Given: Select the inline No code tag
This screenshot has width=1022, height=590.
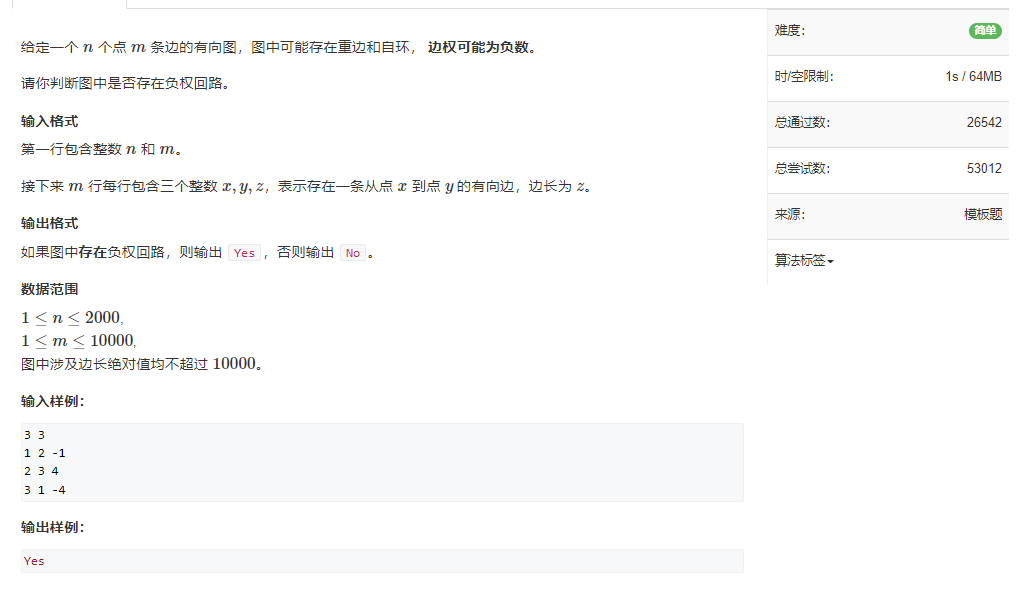Looking at the screenshot, I should coord(353,253).
